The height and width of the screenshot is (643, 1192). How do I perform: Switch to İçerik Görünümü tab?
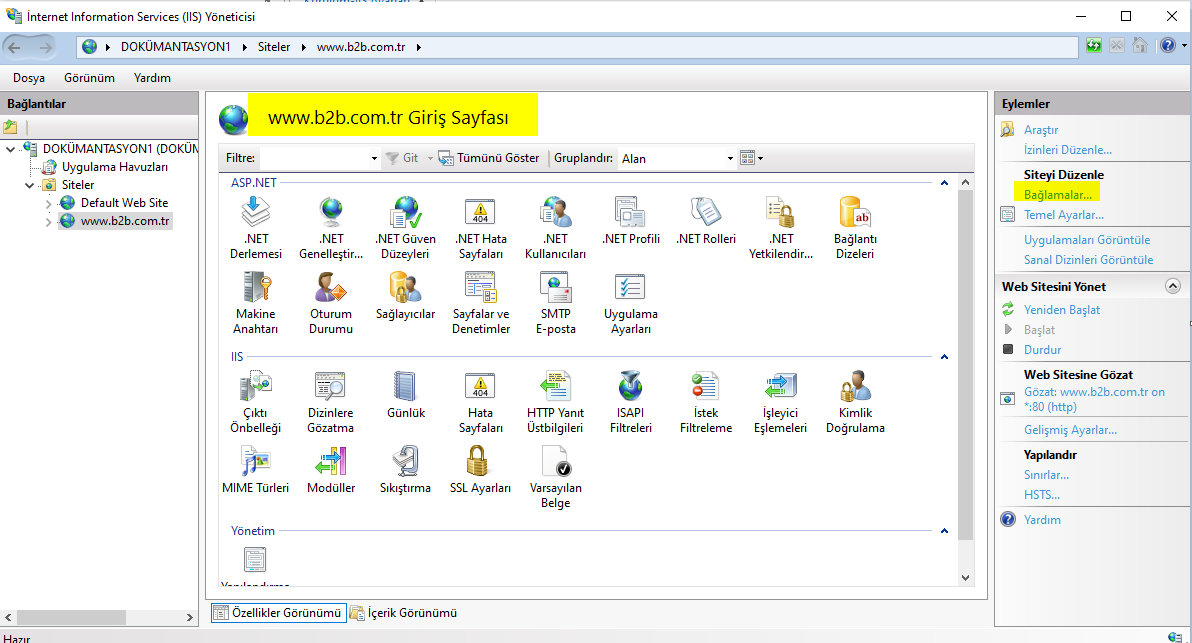tap(404, 613)
